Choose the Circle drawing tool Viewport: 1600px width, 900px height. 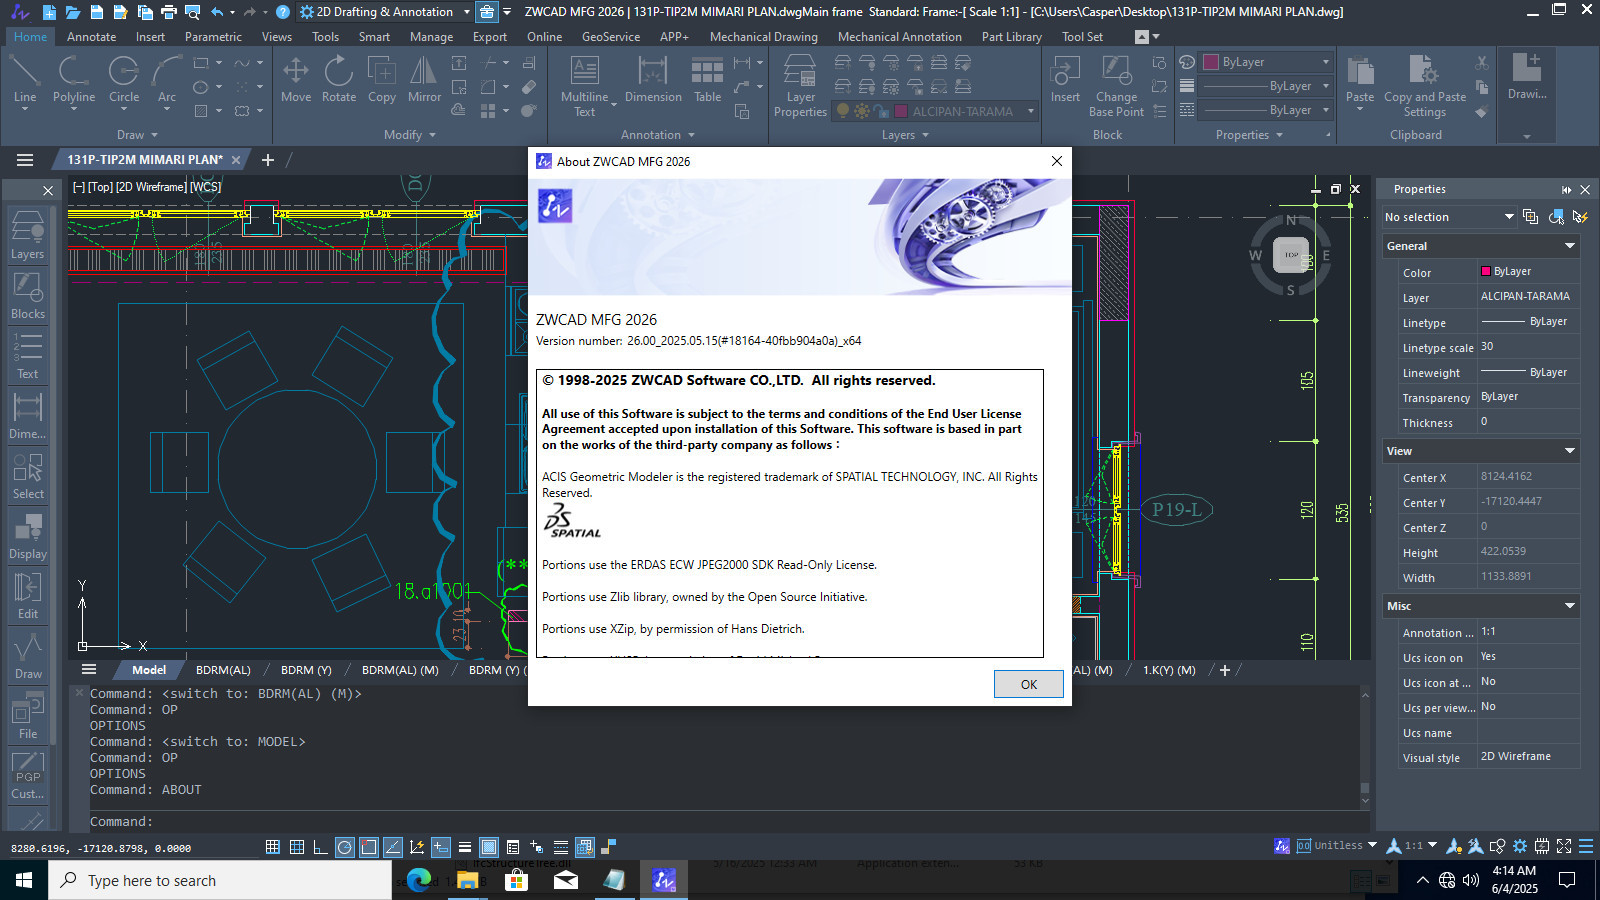[x=124, y=80]
